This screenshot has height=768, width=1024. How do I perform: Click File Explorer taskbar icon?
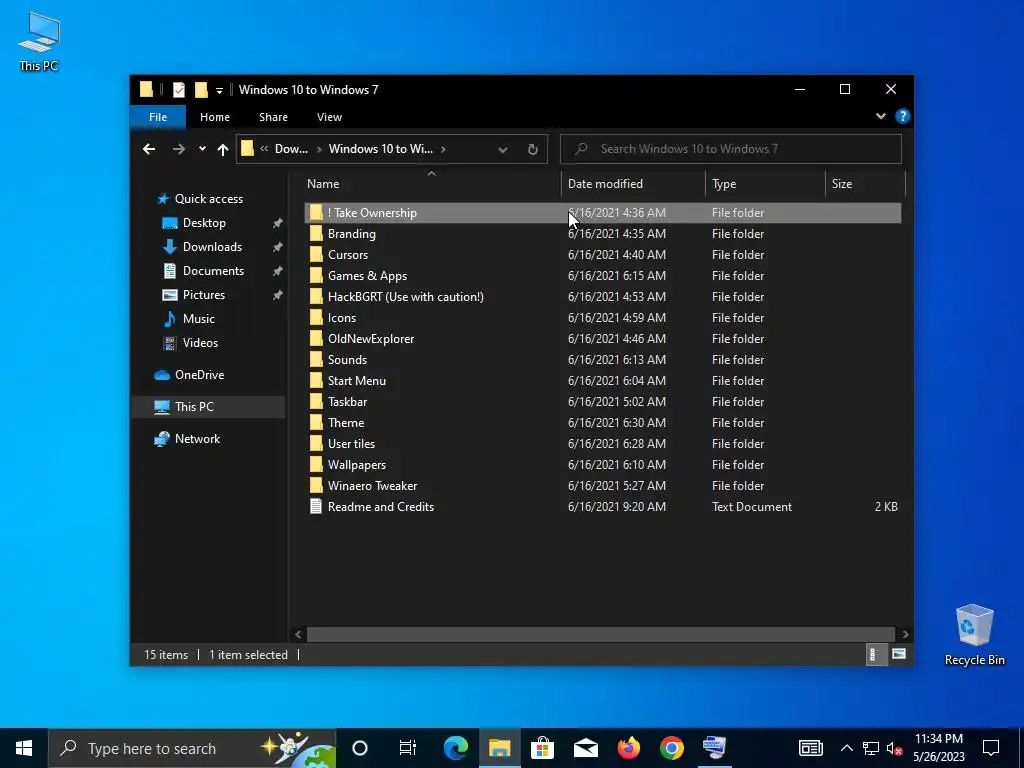coord(500,748)
